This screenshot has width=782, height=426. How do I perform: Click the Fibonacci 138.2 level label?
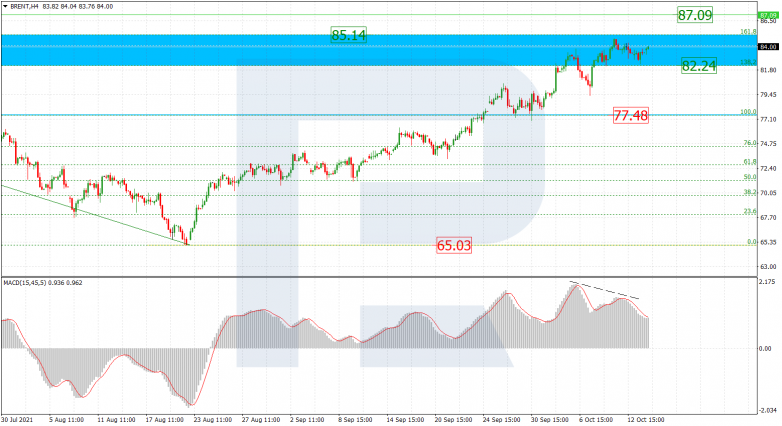point(748,62)
